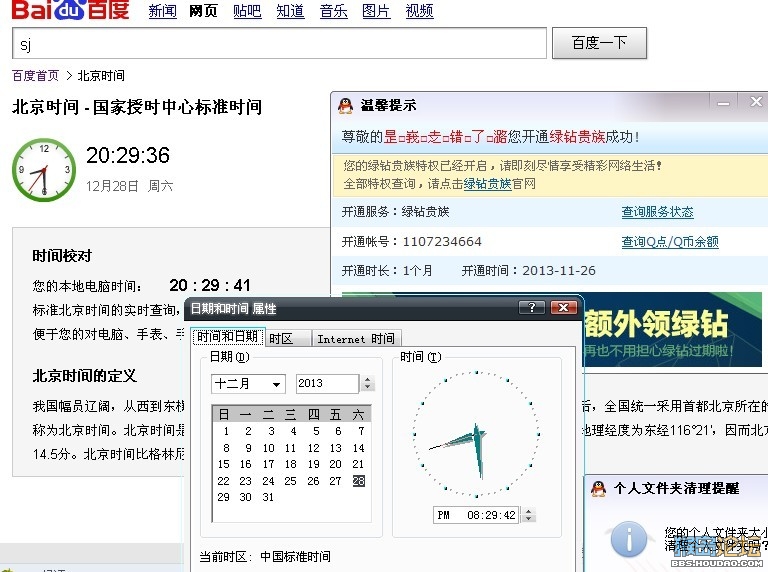768x572 pixels.
Task: Minimize the 温馨提示 window
Action: [723, 103]
